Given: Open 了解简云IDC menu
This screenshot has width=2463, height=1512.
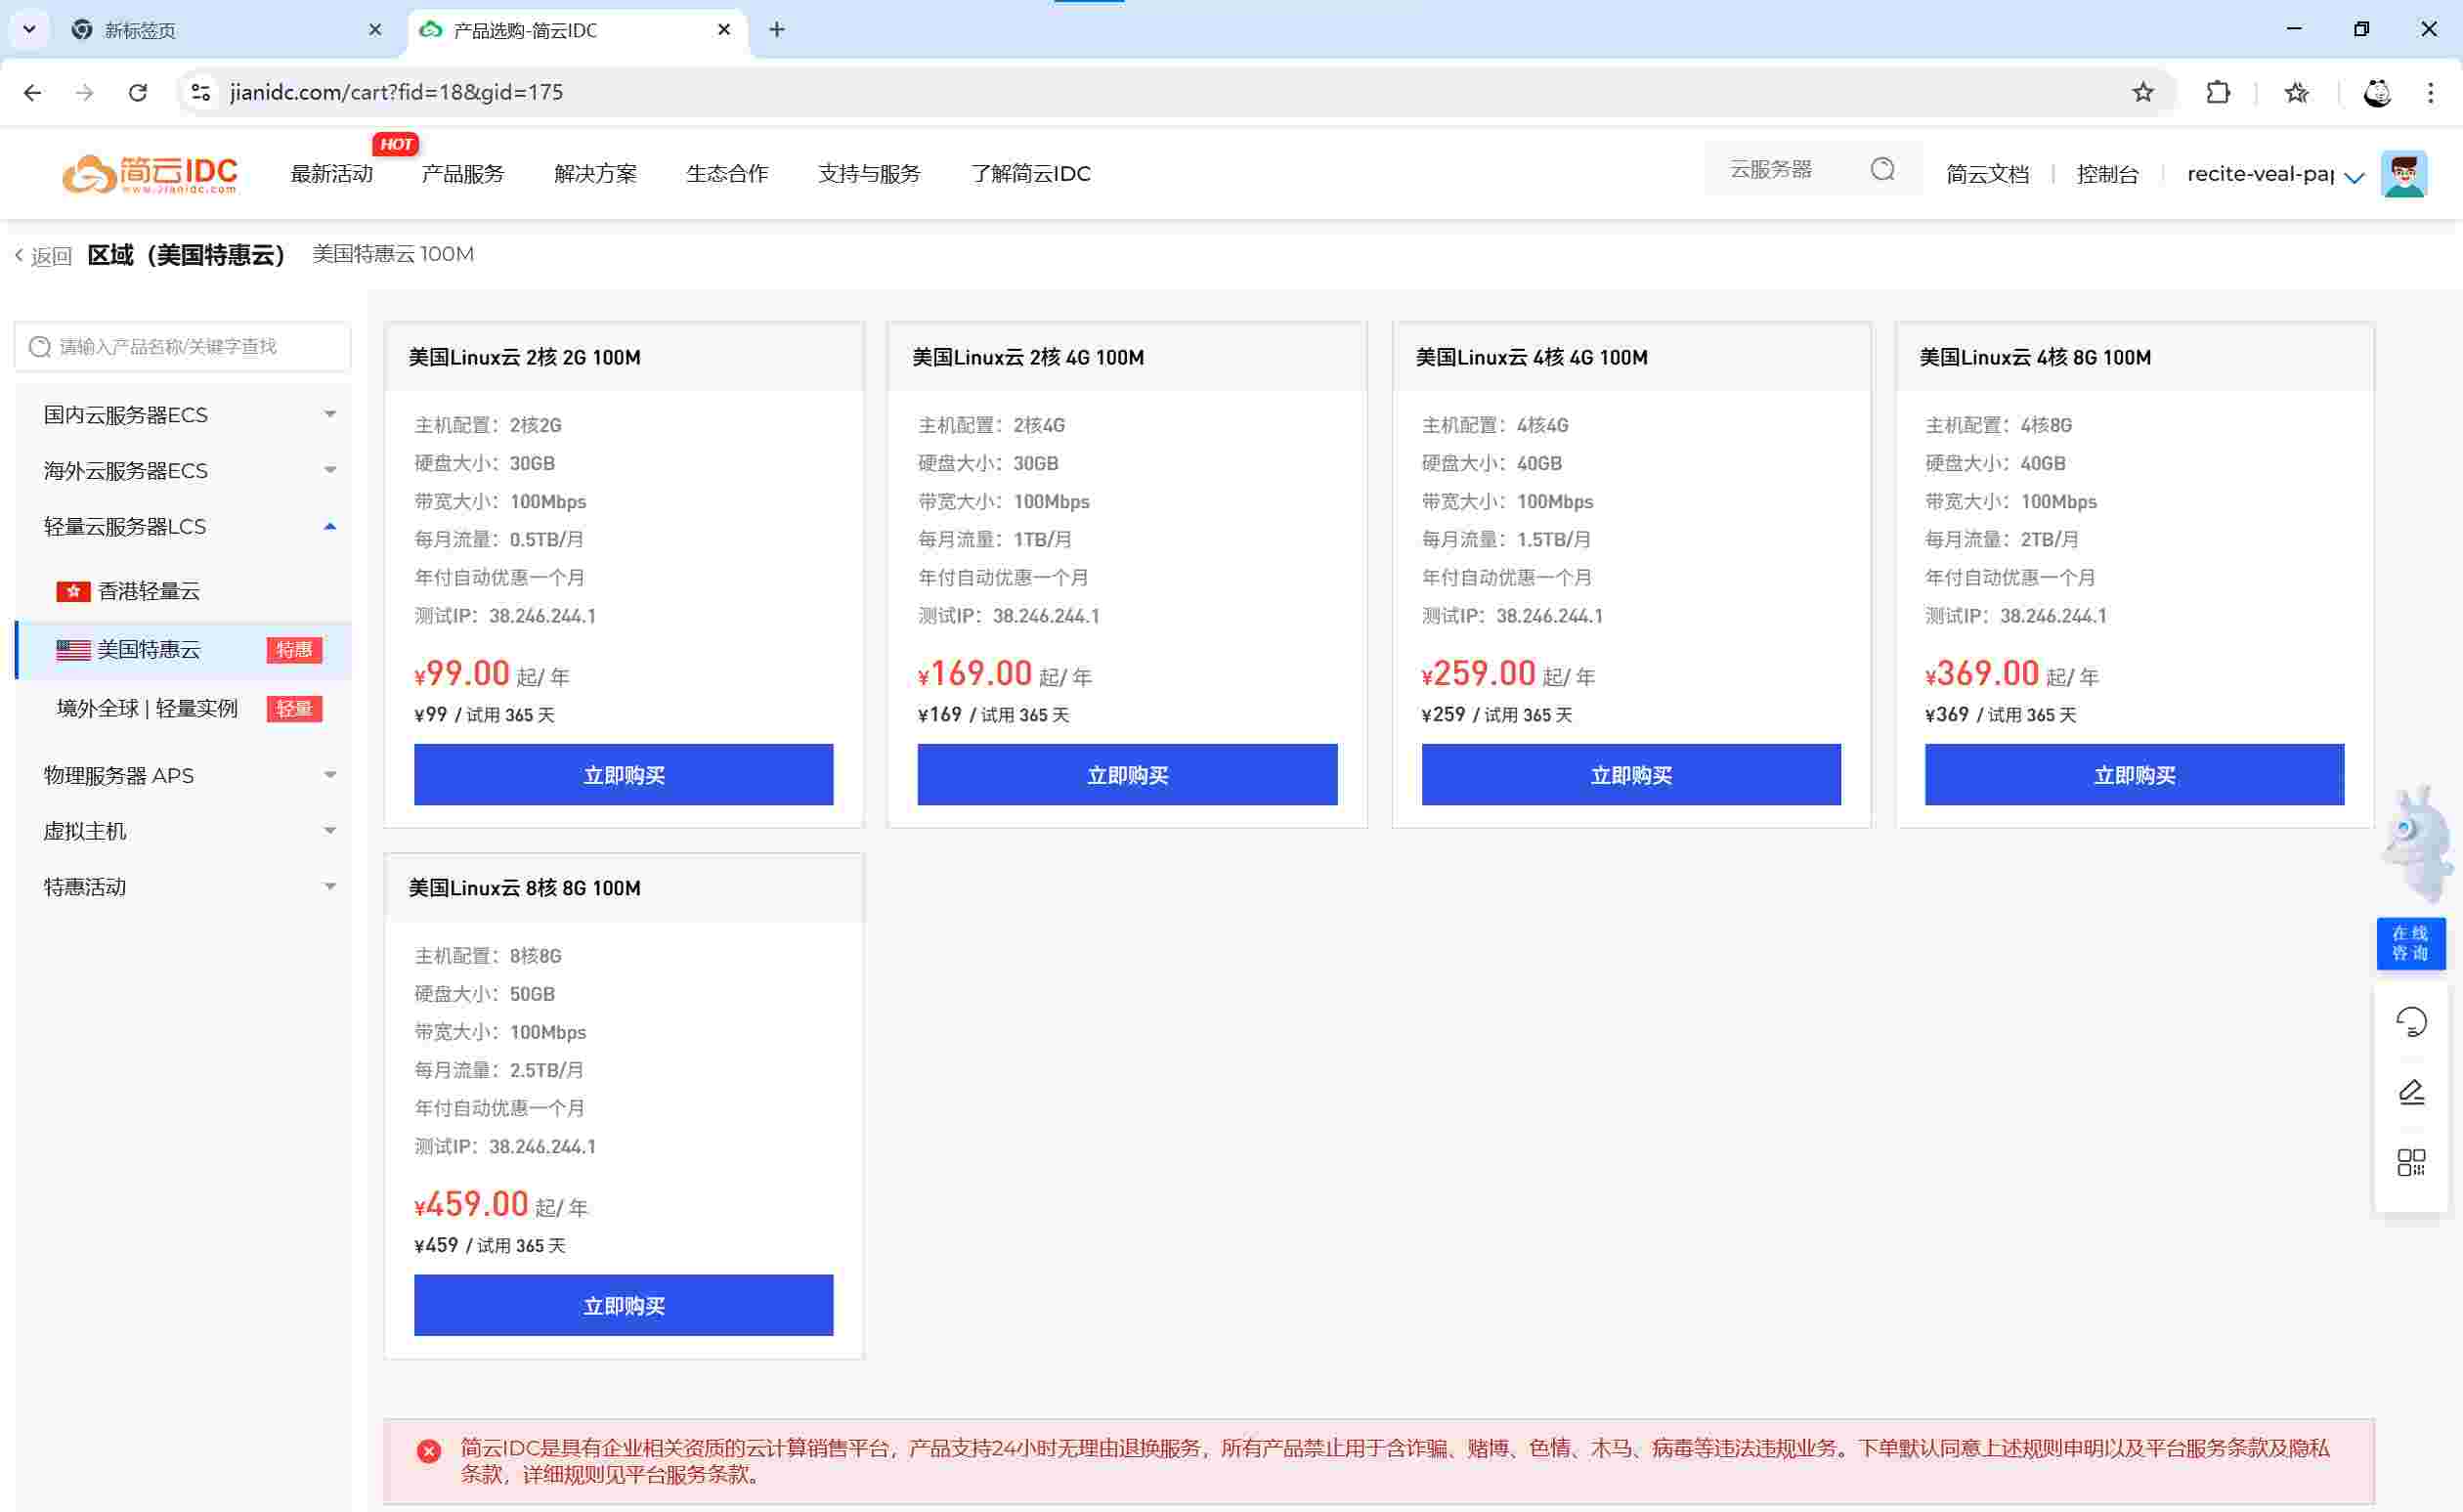Looking at the screenshot, I should coord(1030,174).
